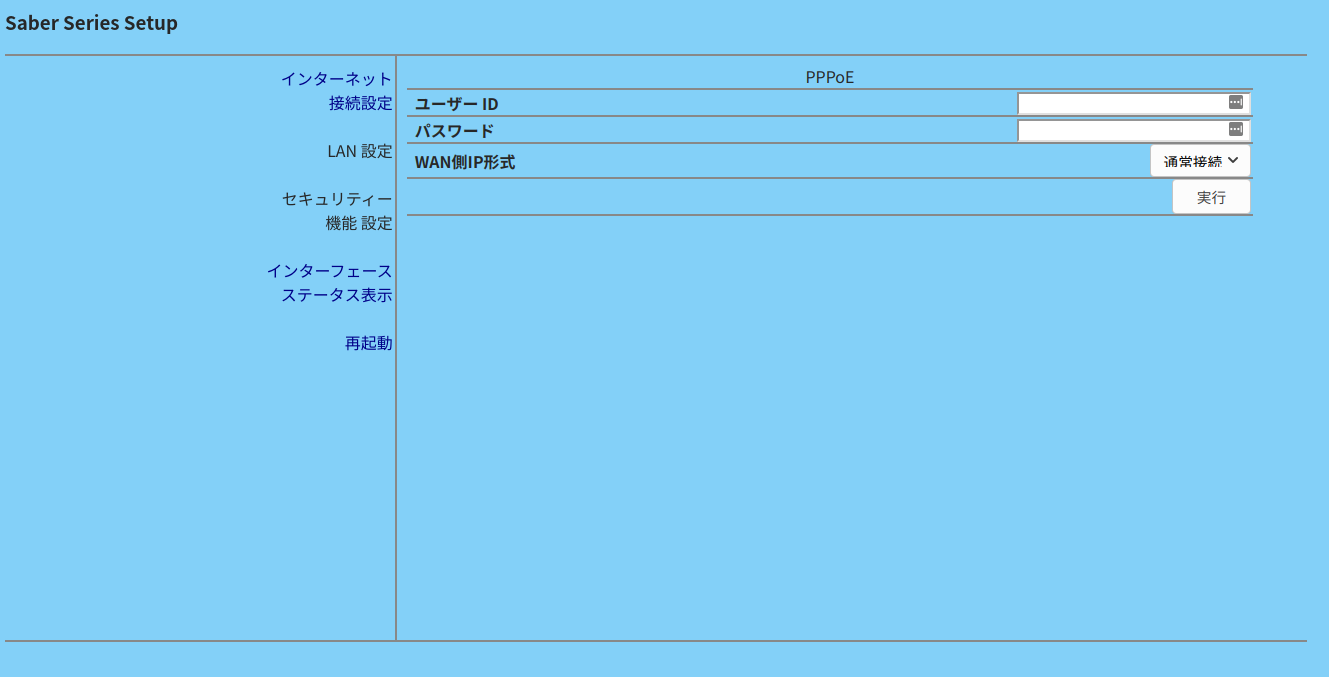Open インターネット 接続設定 link
The image size is (1329, 677).
coord(336,91)
